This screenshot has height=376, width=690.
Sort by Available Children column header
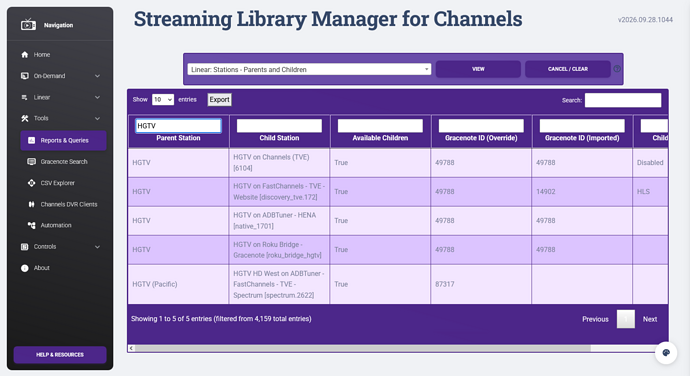point(380,138)
